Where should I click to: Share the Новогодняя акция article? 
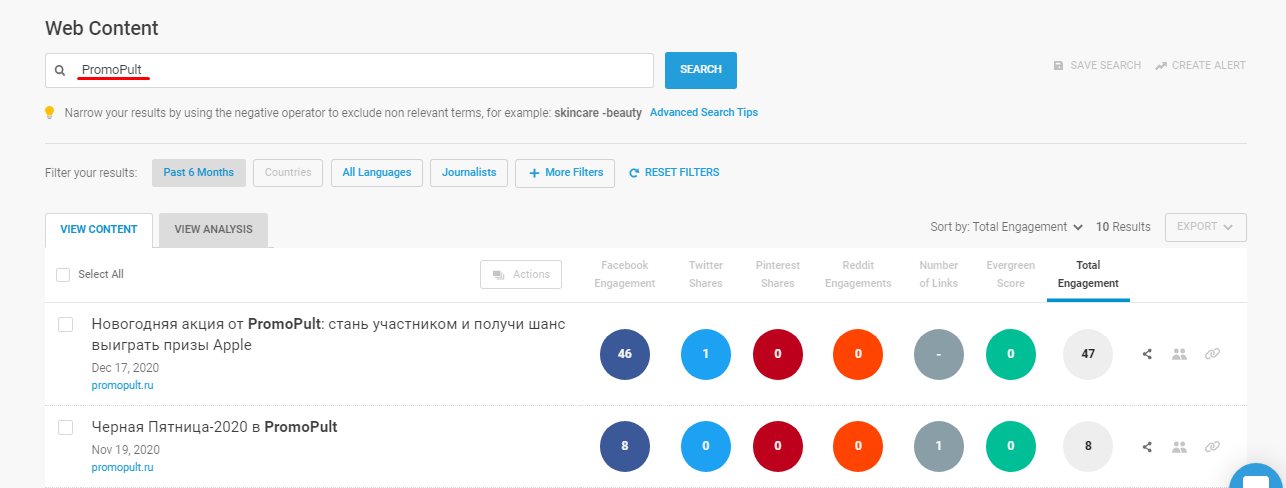(1148, 354)
